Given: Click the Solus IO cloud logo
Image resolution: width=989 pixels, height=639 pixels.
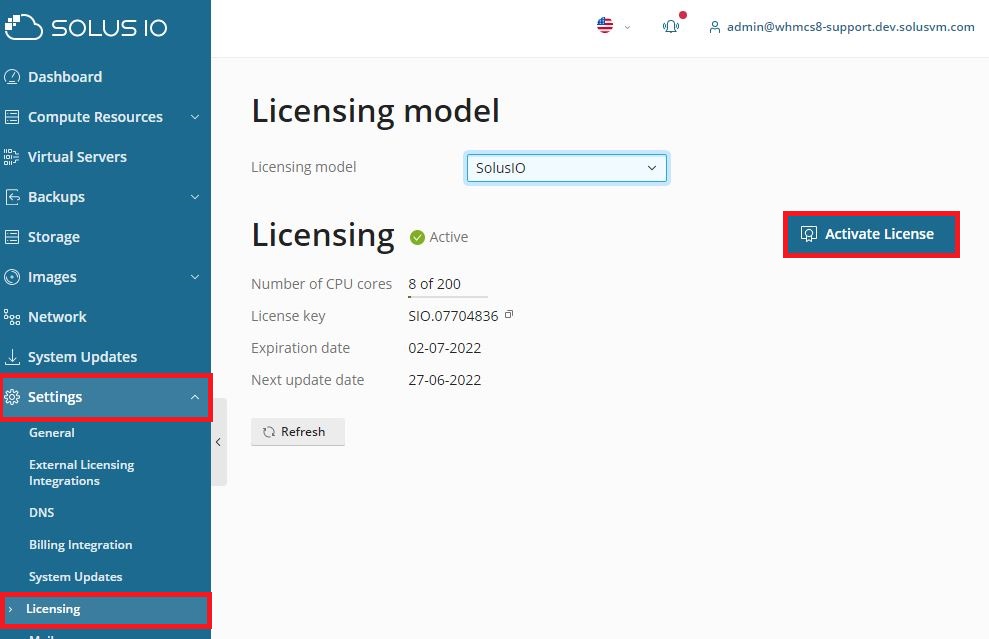Looking at the screenshot, I should [24, 27].
